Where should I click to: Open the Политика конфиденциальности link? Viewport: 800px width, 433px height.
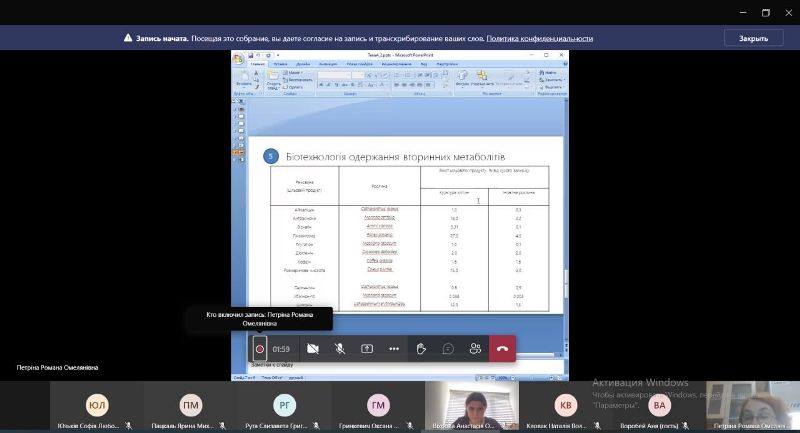pos(540,38)
